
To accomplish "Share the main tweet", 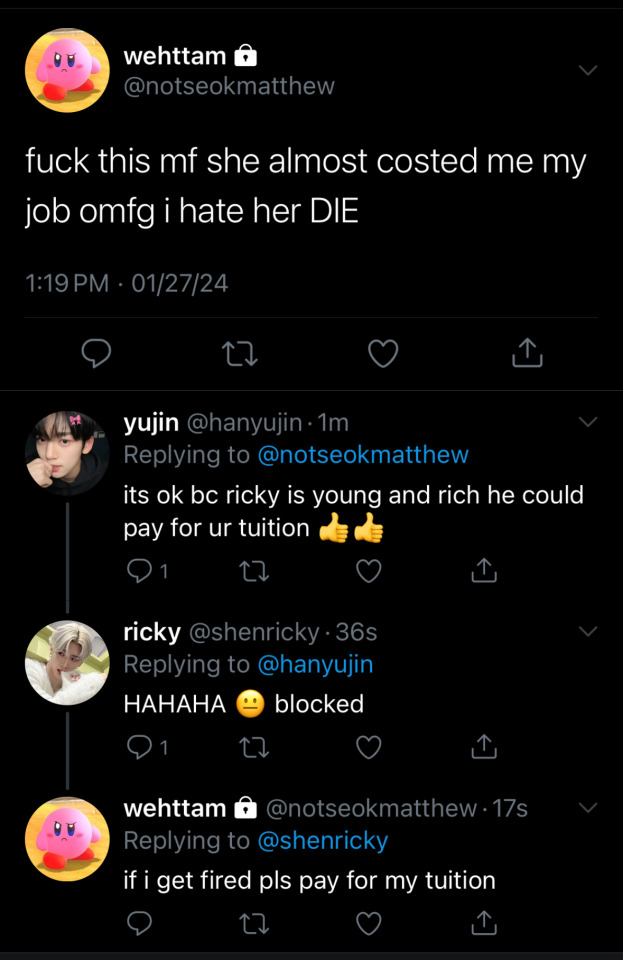I will (527, 352).
